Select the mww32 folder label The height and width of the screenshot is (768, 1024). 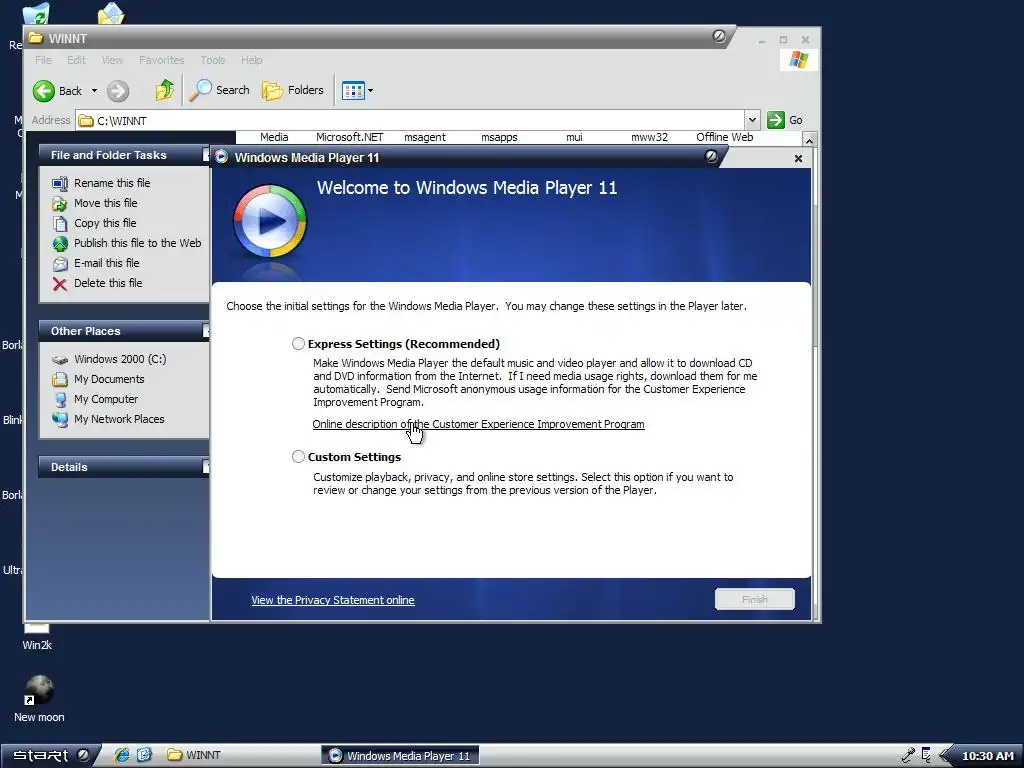[649, 137]
